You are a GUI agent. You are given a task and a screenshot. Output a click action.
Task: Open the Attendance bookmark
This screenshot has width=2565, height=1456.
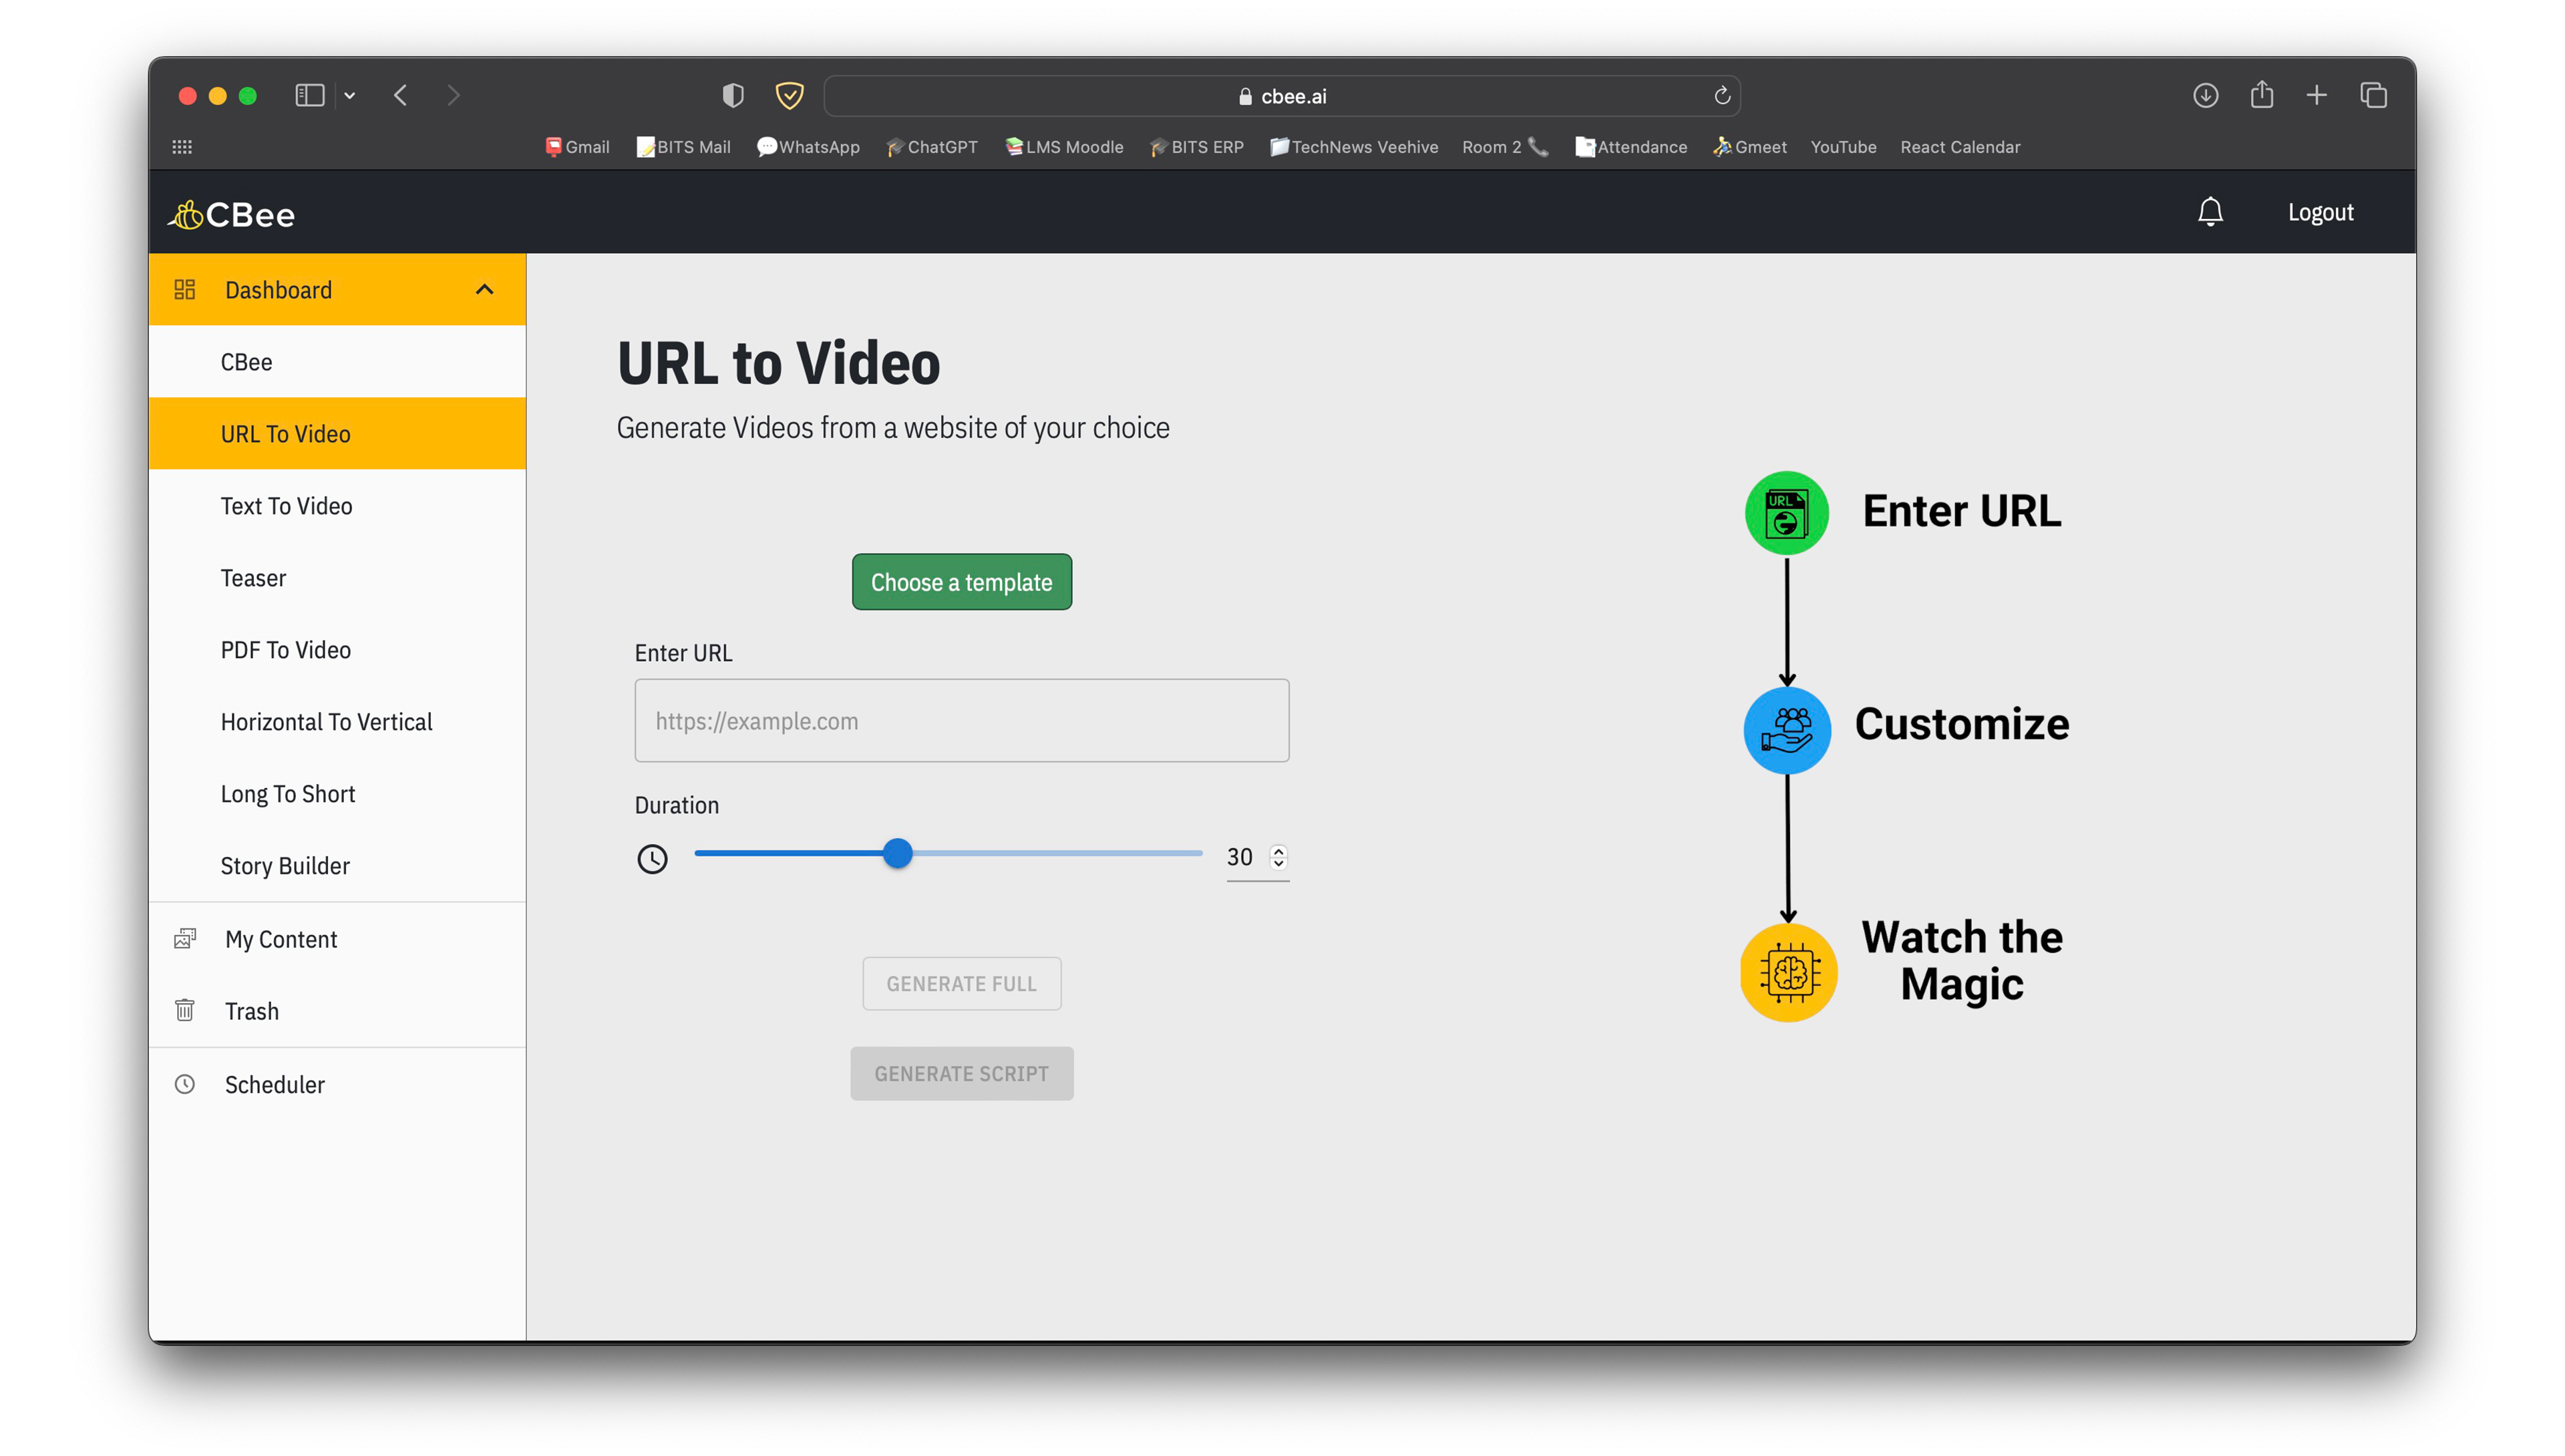click(1631, 147)
